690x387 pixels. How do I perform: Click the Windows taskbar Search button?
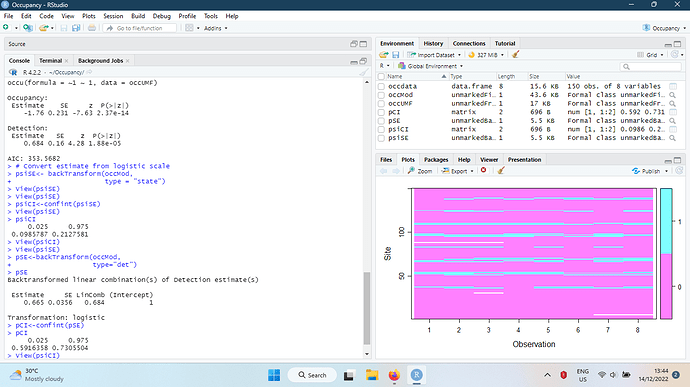312,375
